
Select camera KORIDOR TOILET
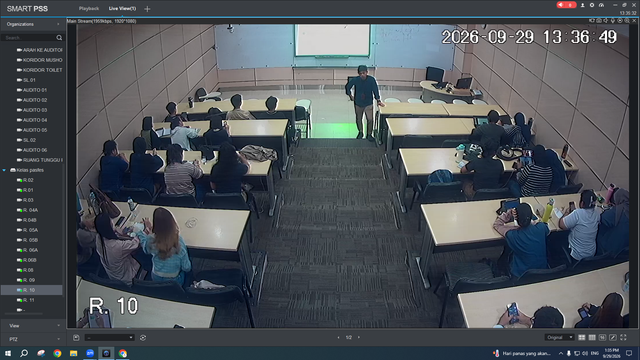coord(40,70)
